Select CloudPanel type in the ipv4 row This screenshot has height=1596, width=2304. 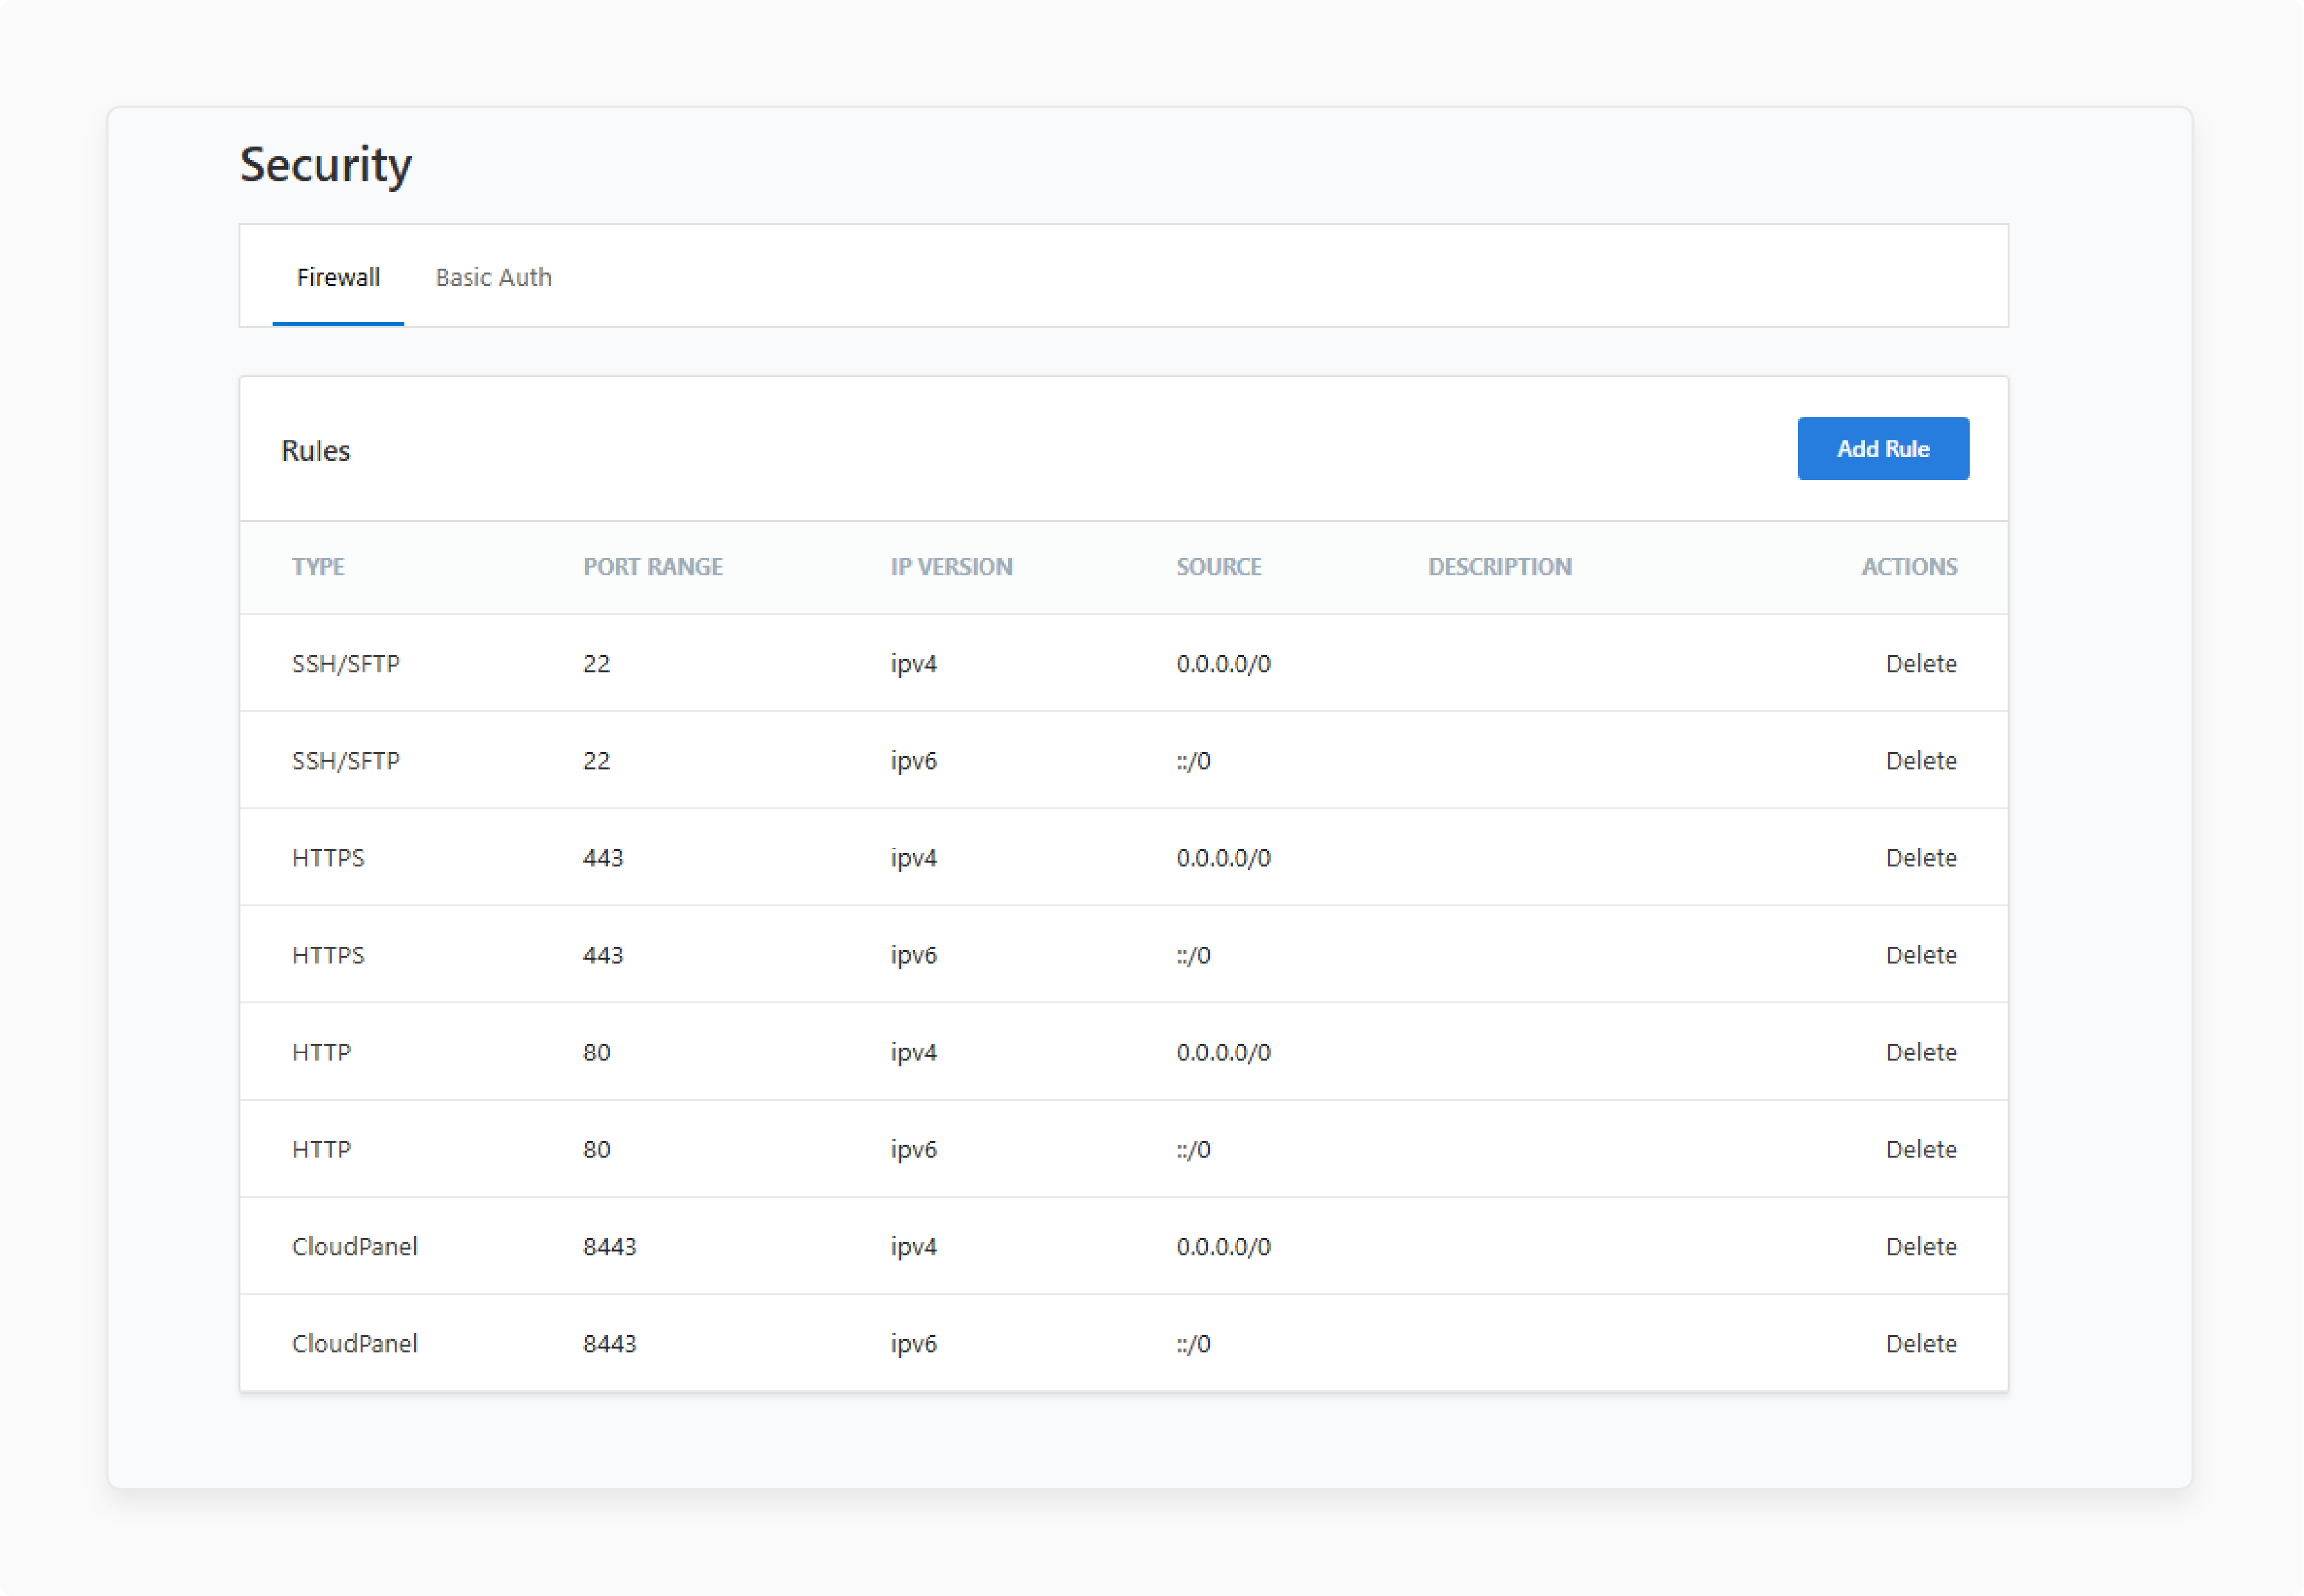(x=355, y=1246)
